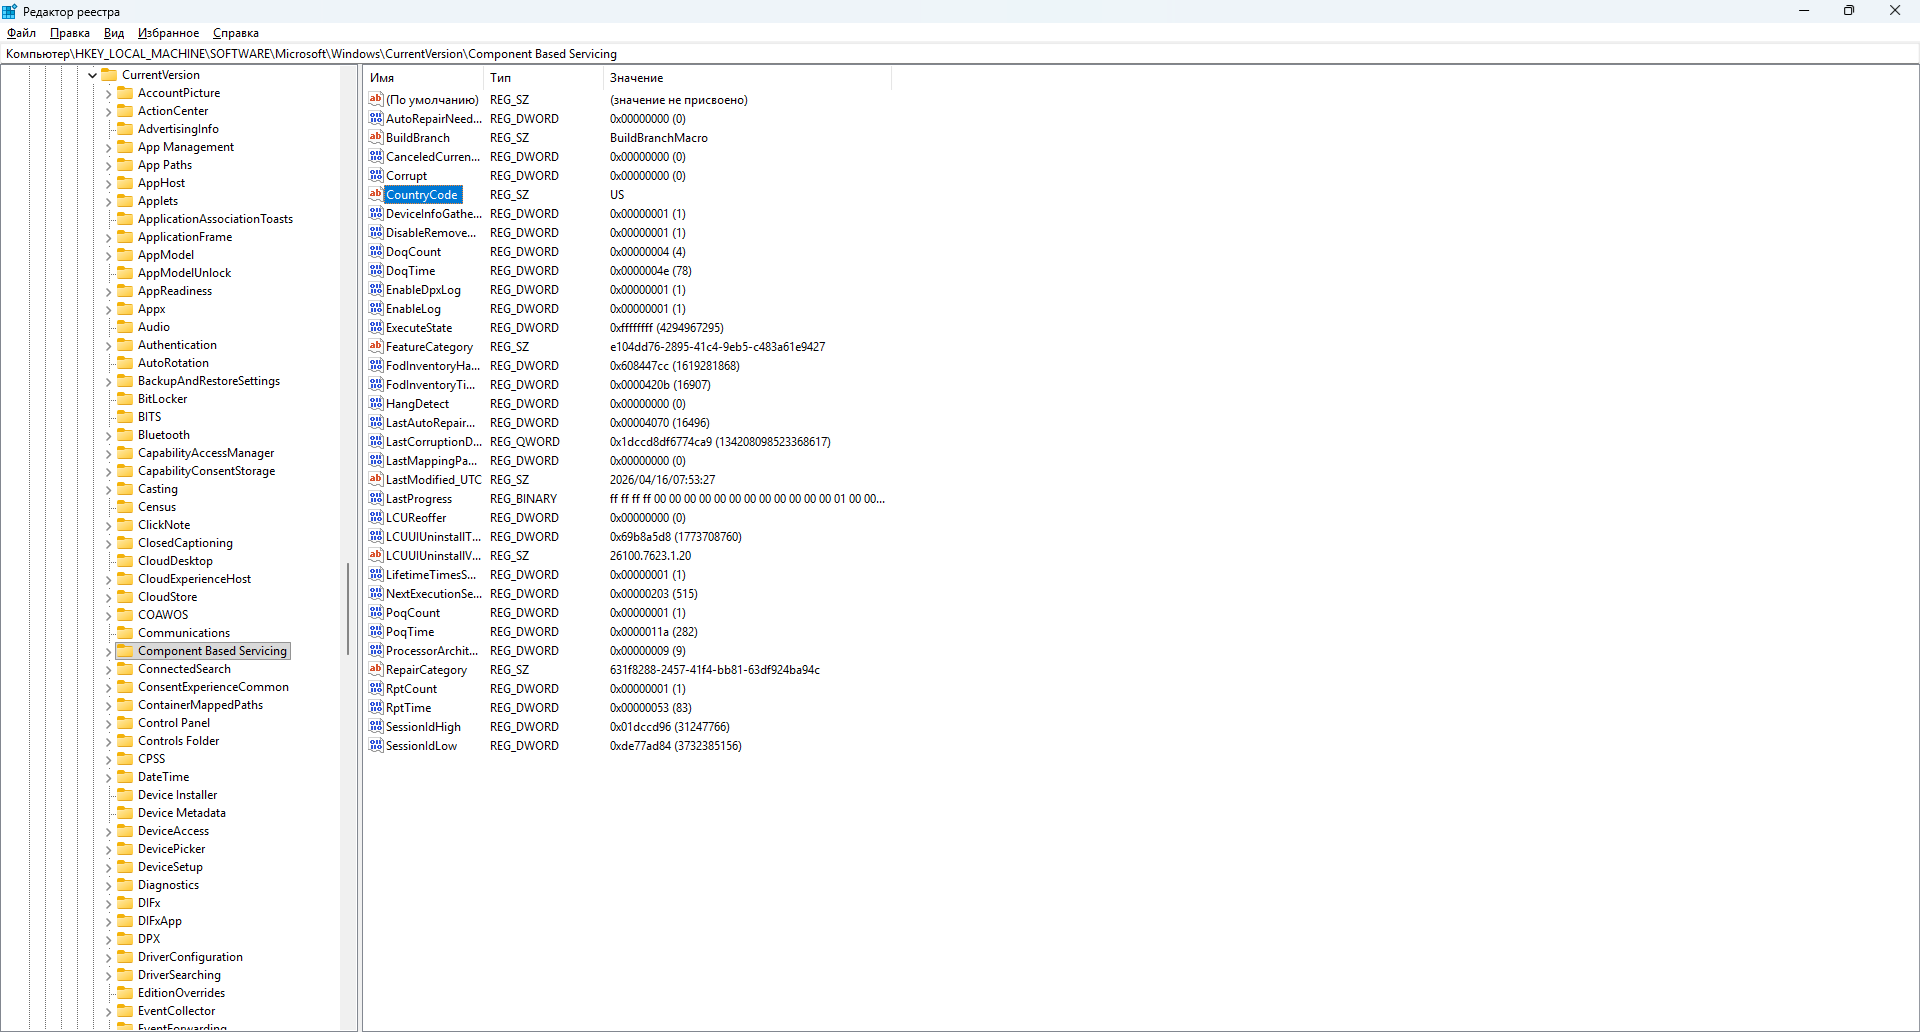Click the Component Based Servicing folder icon
This screenshot has width=1920, height=1032.
(125, 651)
